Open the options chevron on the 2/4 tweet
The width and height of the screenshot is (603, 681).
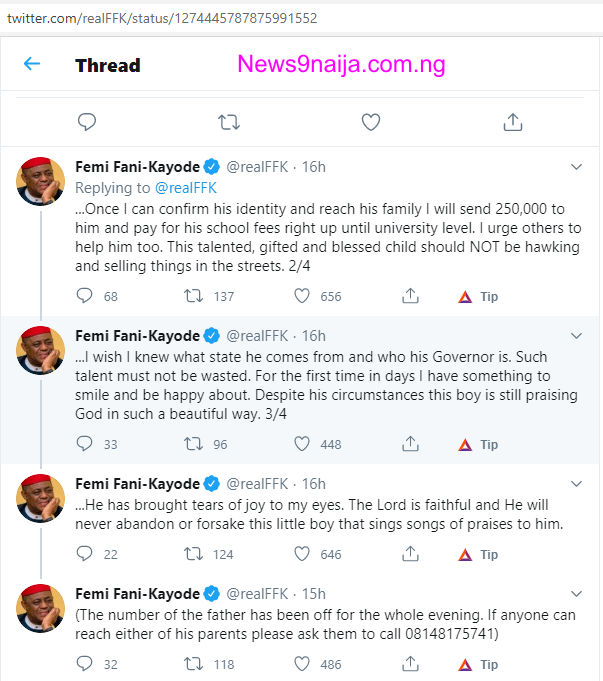coord(576,167)
